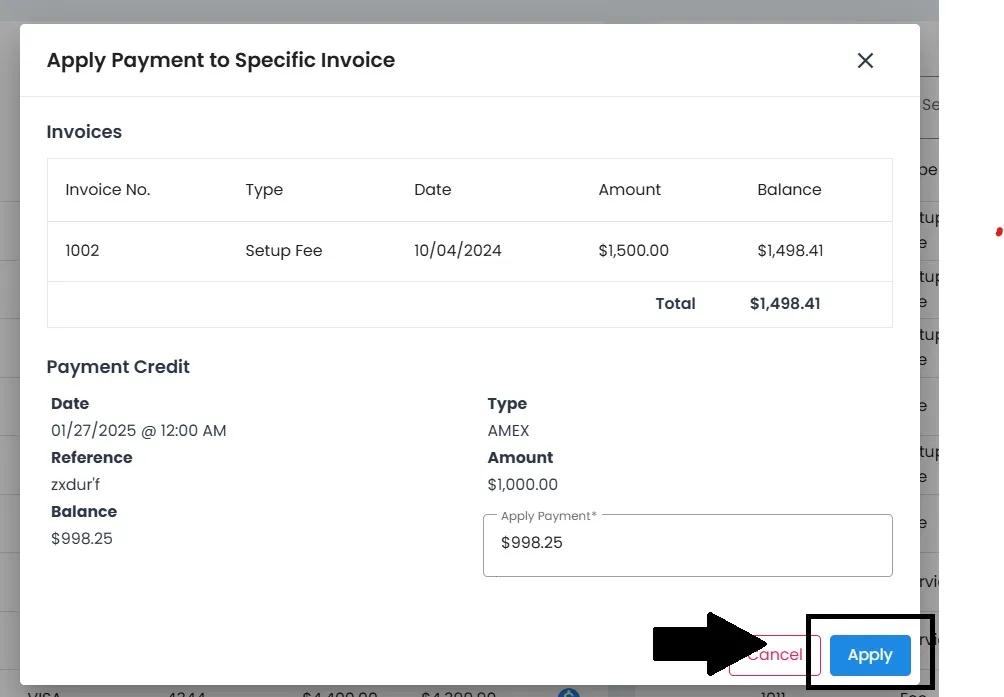Select invoice number 1002 in the table
The width and height of the screenshot is (1004, 697).
83,251
